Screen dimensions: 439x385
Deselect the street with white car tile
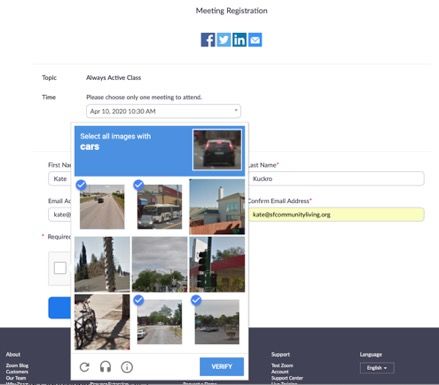coord(159,322)
